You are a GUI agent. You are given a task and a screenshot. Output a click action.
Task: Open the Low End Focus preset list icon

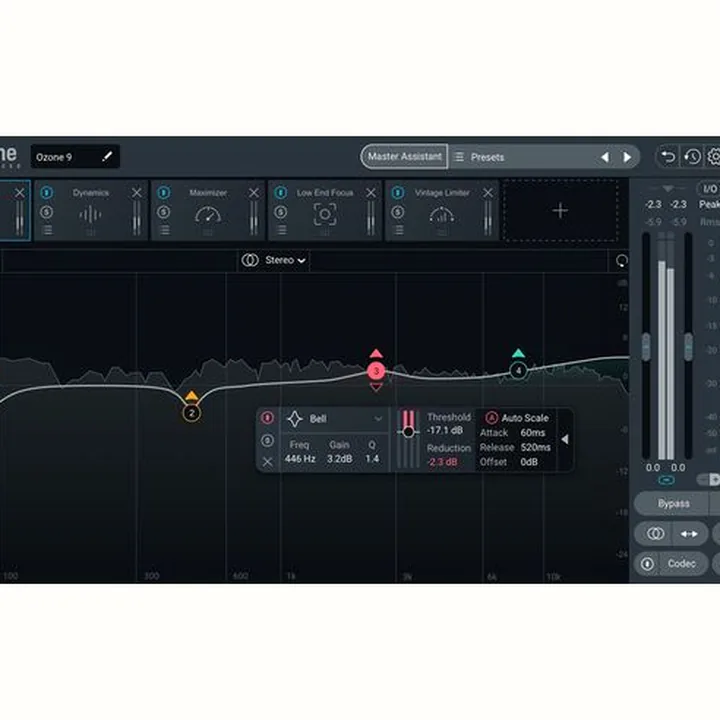pyautogui.click(x=281, y=230)
